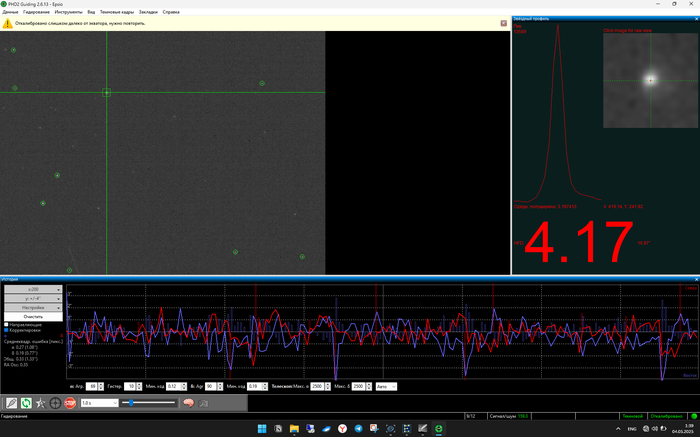
Task: Open the Инструменты menu
Action: tap(69, 12)
